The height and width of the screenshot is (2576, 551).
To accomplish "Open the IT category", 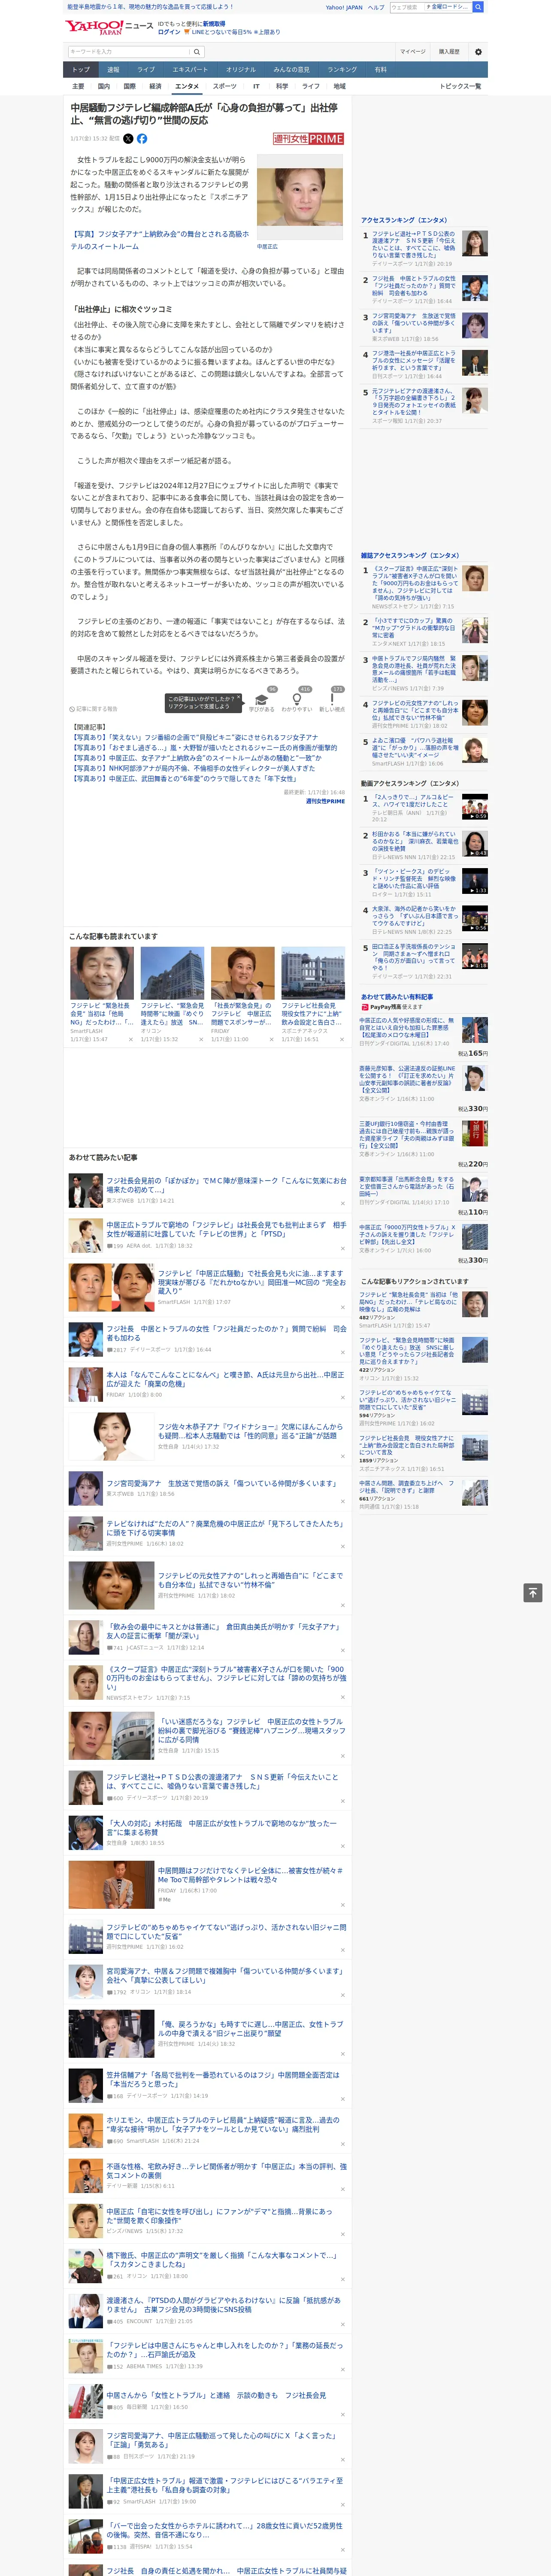I will (257, 86).
